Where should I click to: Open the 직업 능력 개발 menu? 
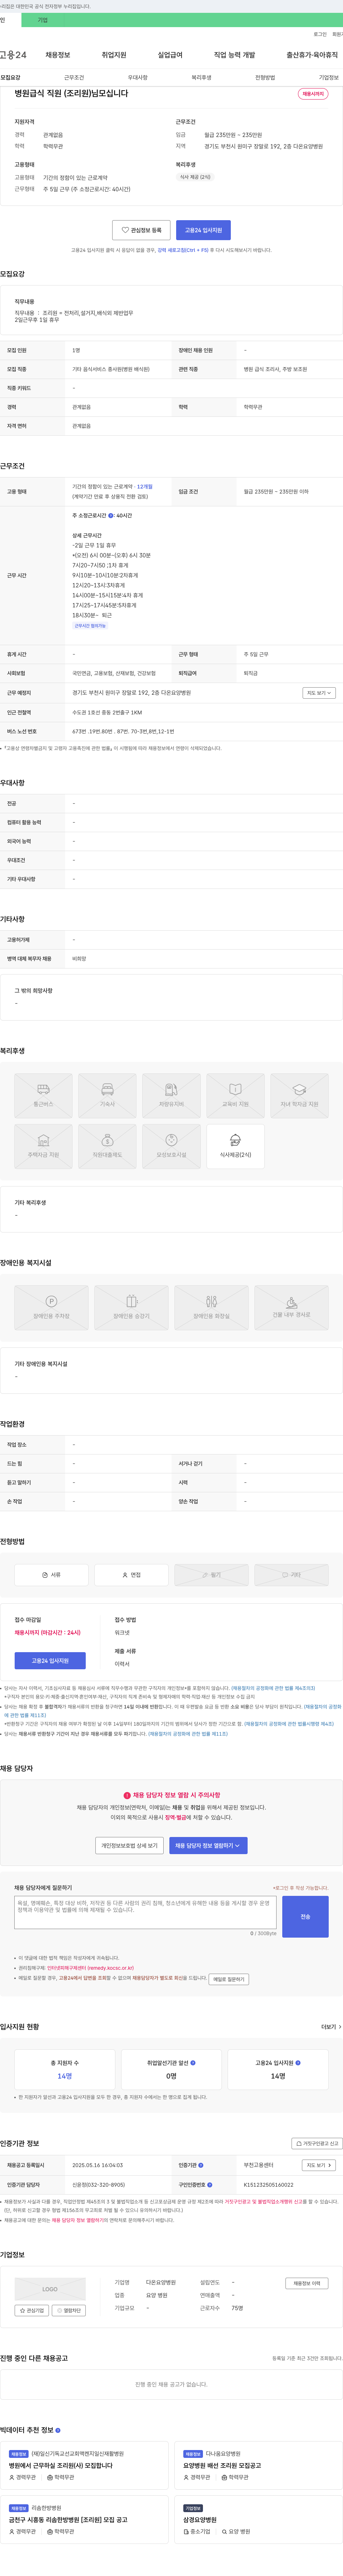[x=234, y=55]
